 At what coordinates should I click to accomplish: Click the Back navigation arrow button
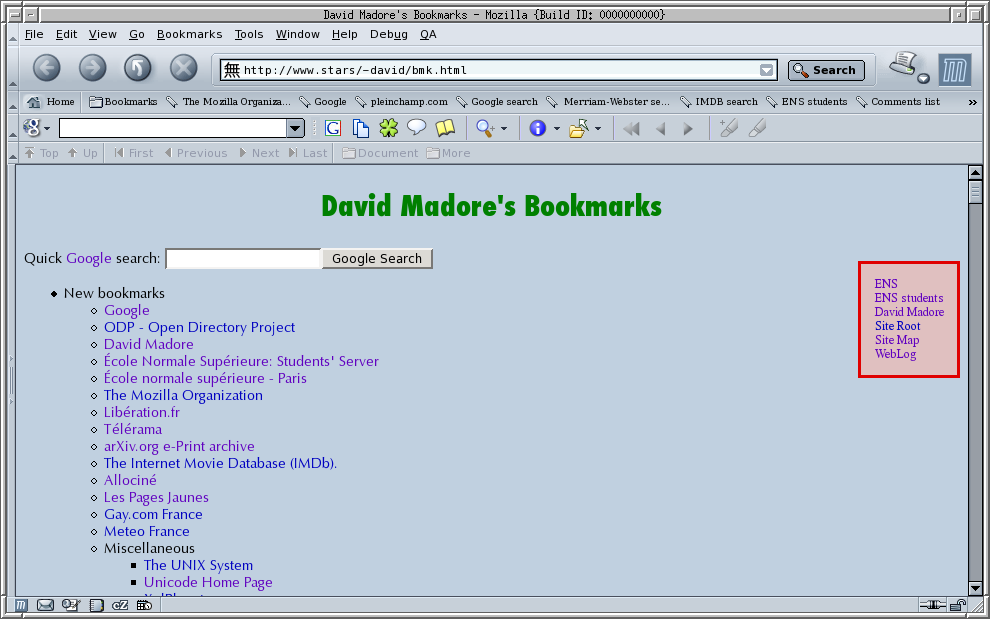coord(47,68)
